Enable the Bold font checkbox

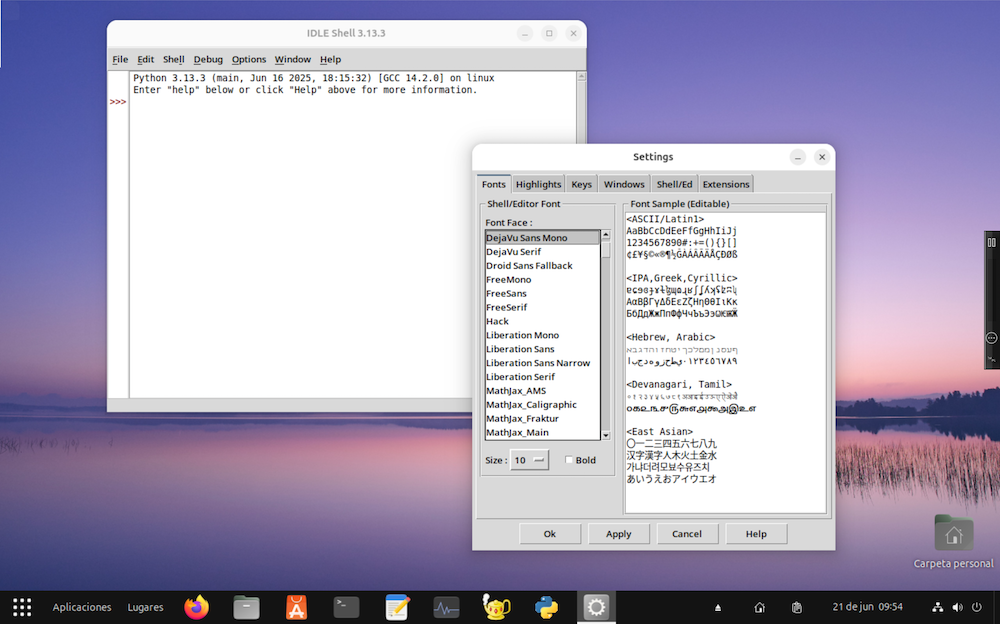click(569, 460)
